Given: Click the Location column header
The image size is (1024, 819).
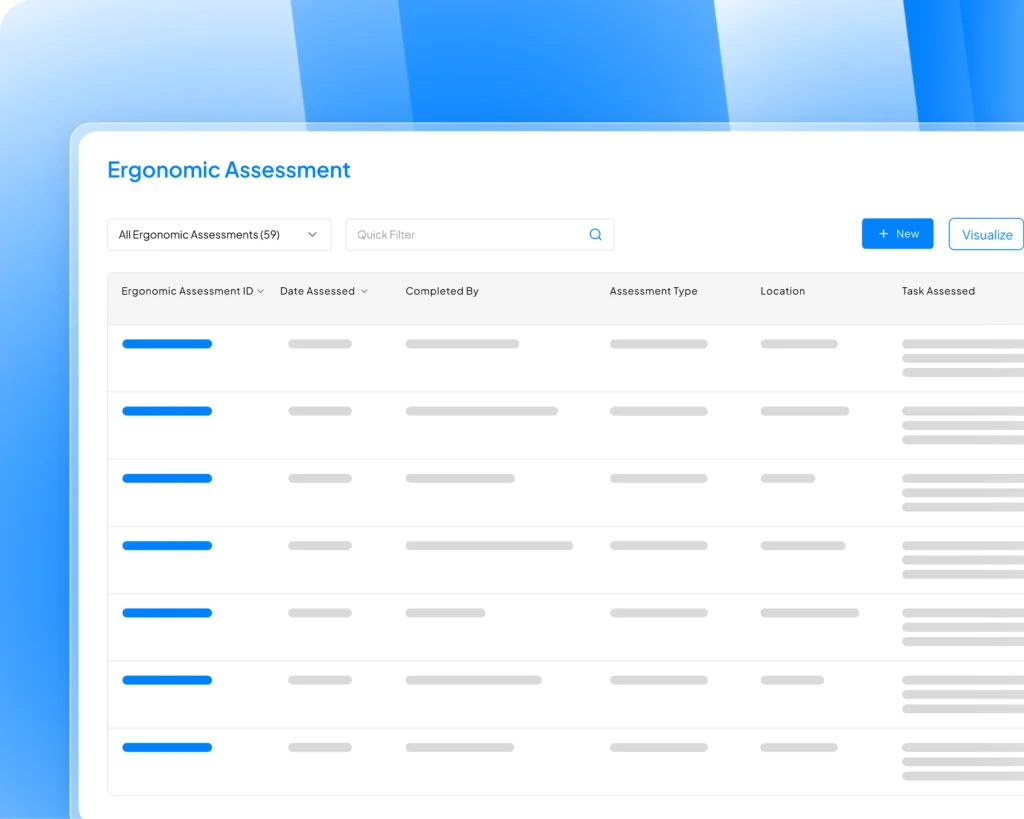Looking at the screenshot, I should [782, 291].
